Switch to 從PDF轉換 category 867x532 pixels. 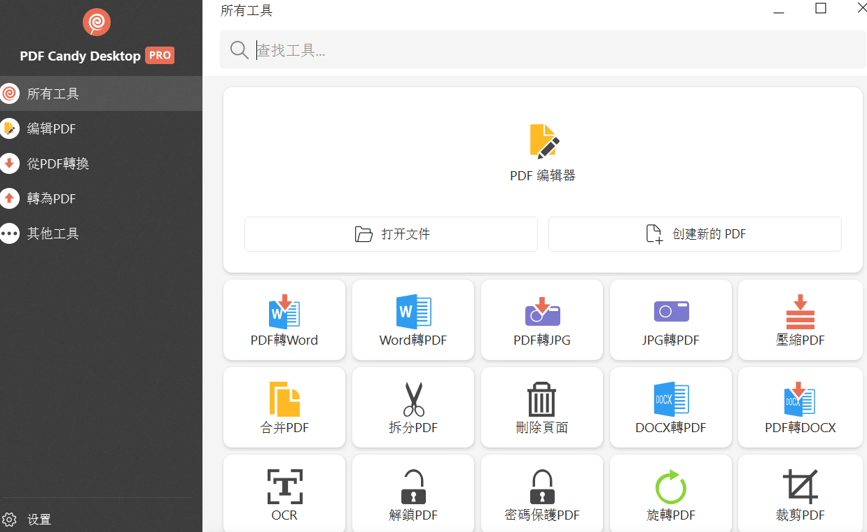(101, 164)
